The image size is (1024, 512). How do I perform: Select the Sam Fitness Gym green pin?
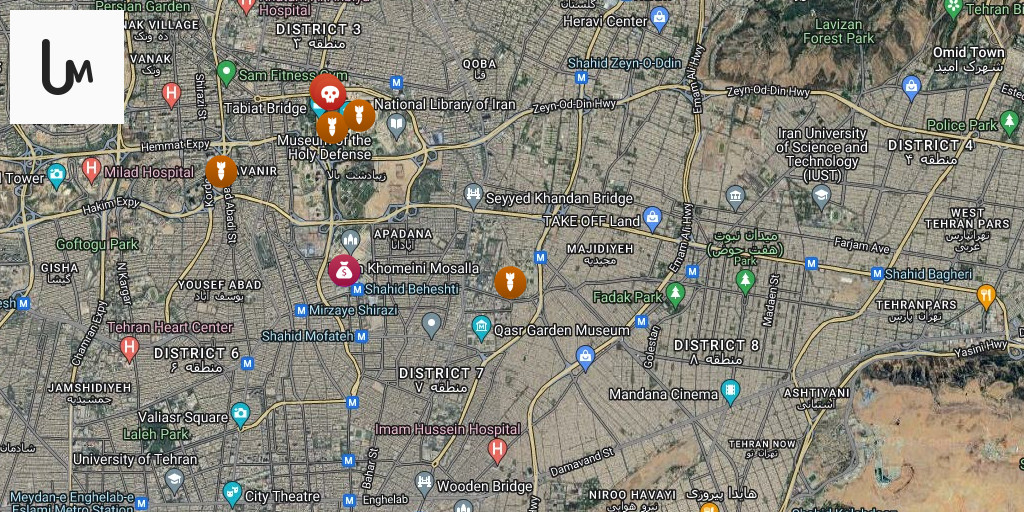click(x=226, y=72)
